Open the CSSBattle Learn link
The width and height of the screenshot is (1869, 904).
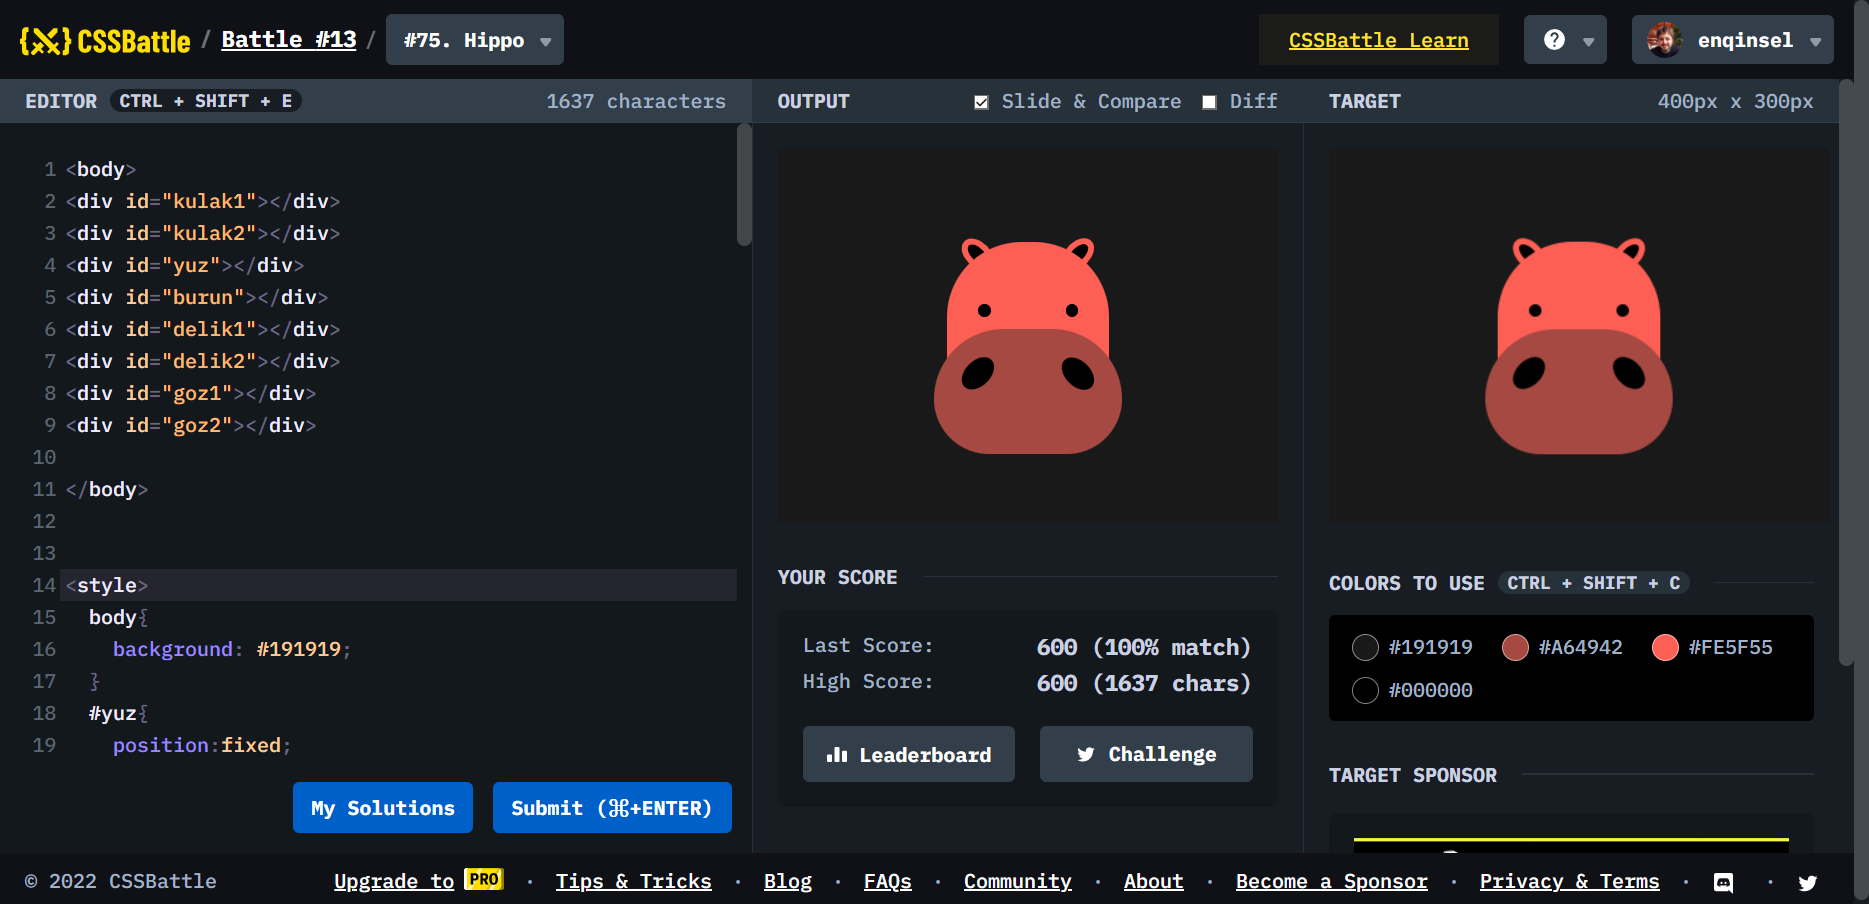pos(1378,40)
